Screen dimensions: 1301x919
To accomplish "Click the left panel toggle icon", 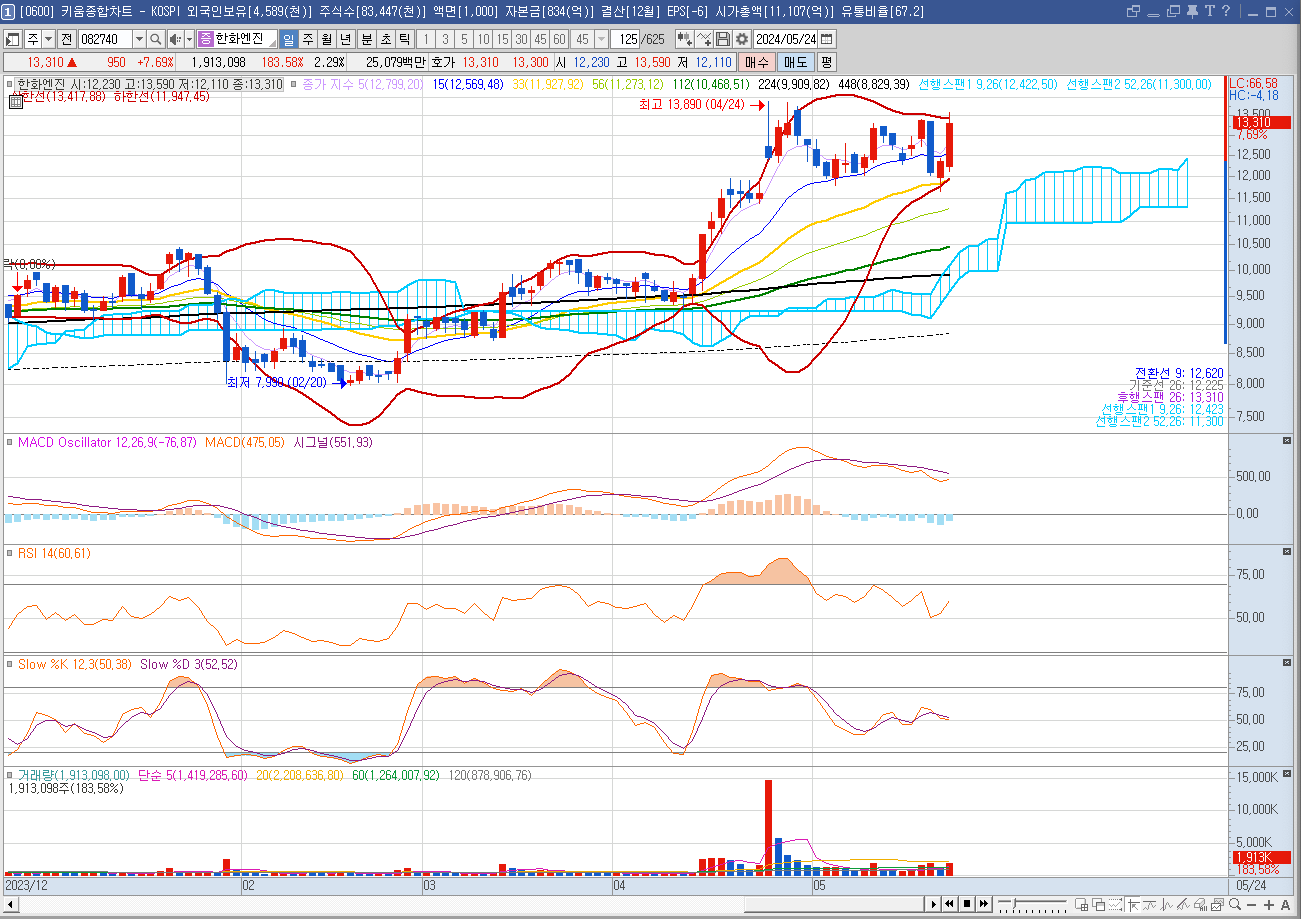I will pyautogui.click(x=13, y=39).
